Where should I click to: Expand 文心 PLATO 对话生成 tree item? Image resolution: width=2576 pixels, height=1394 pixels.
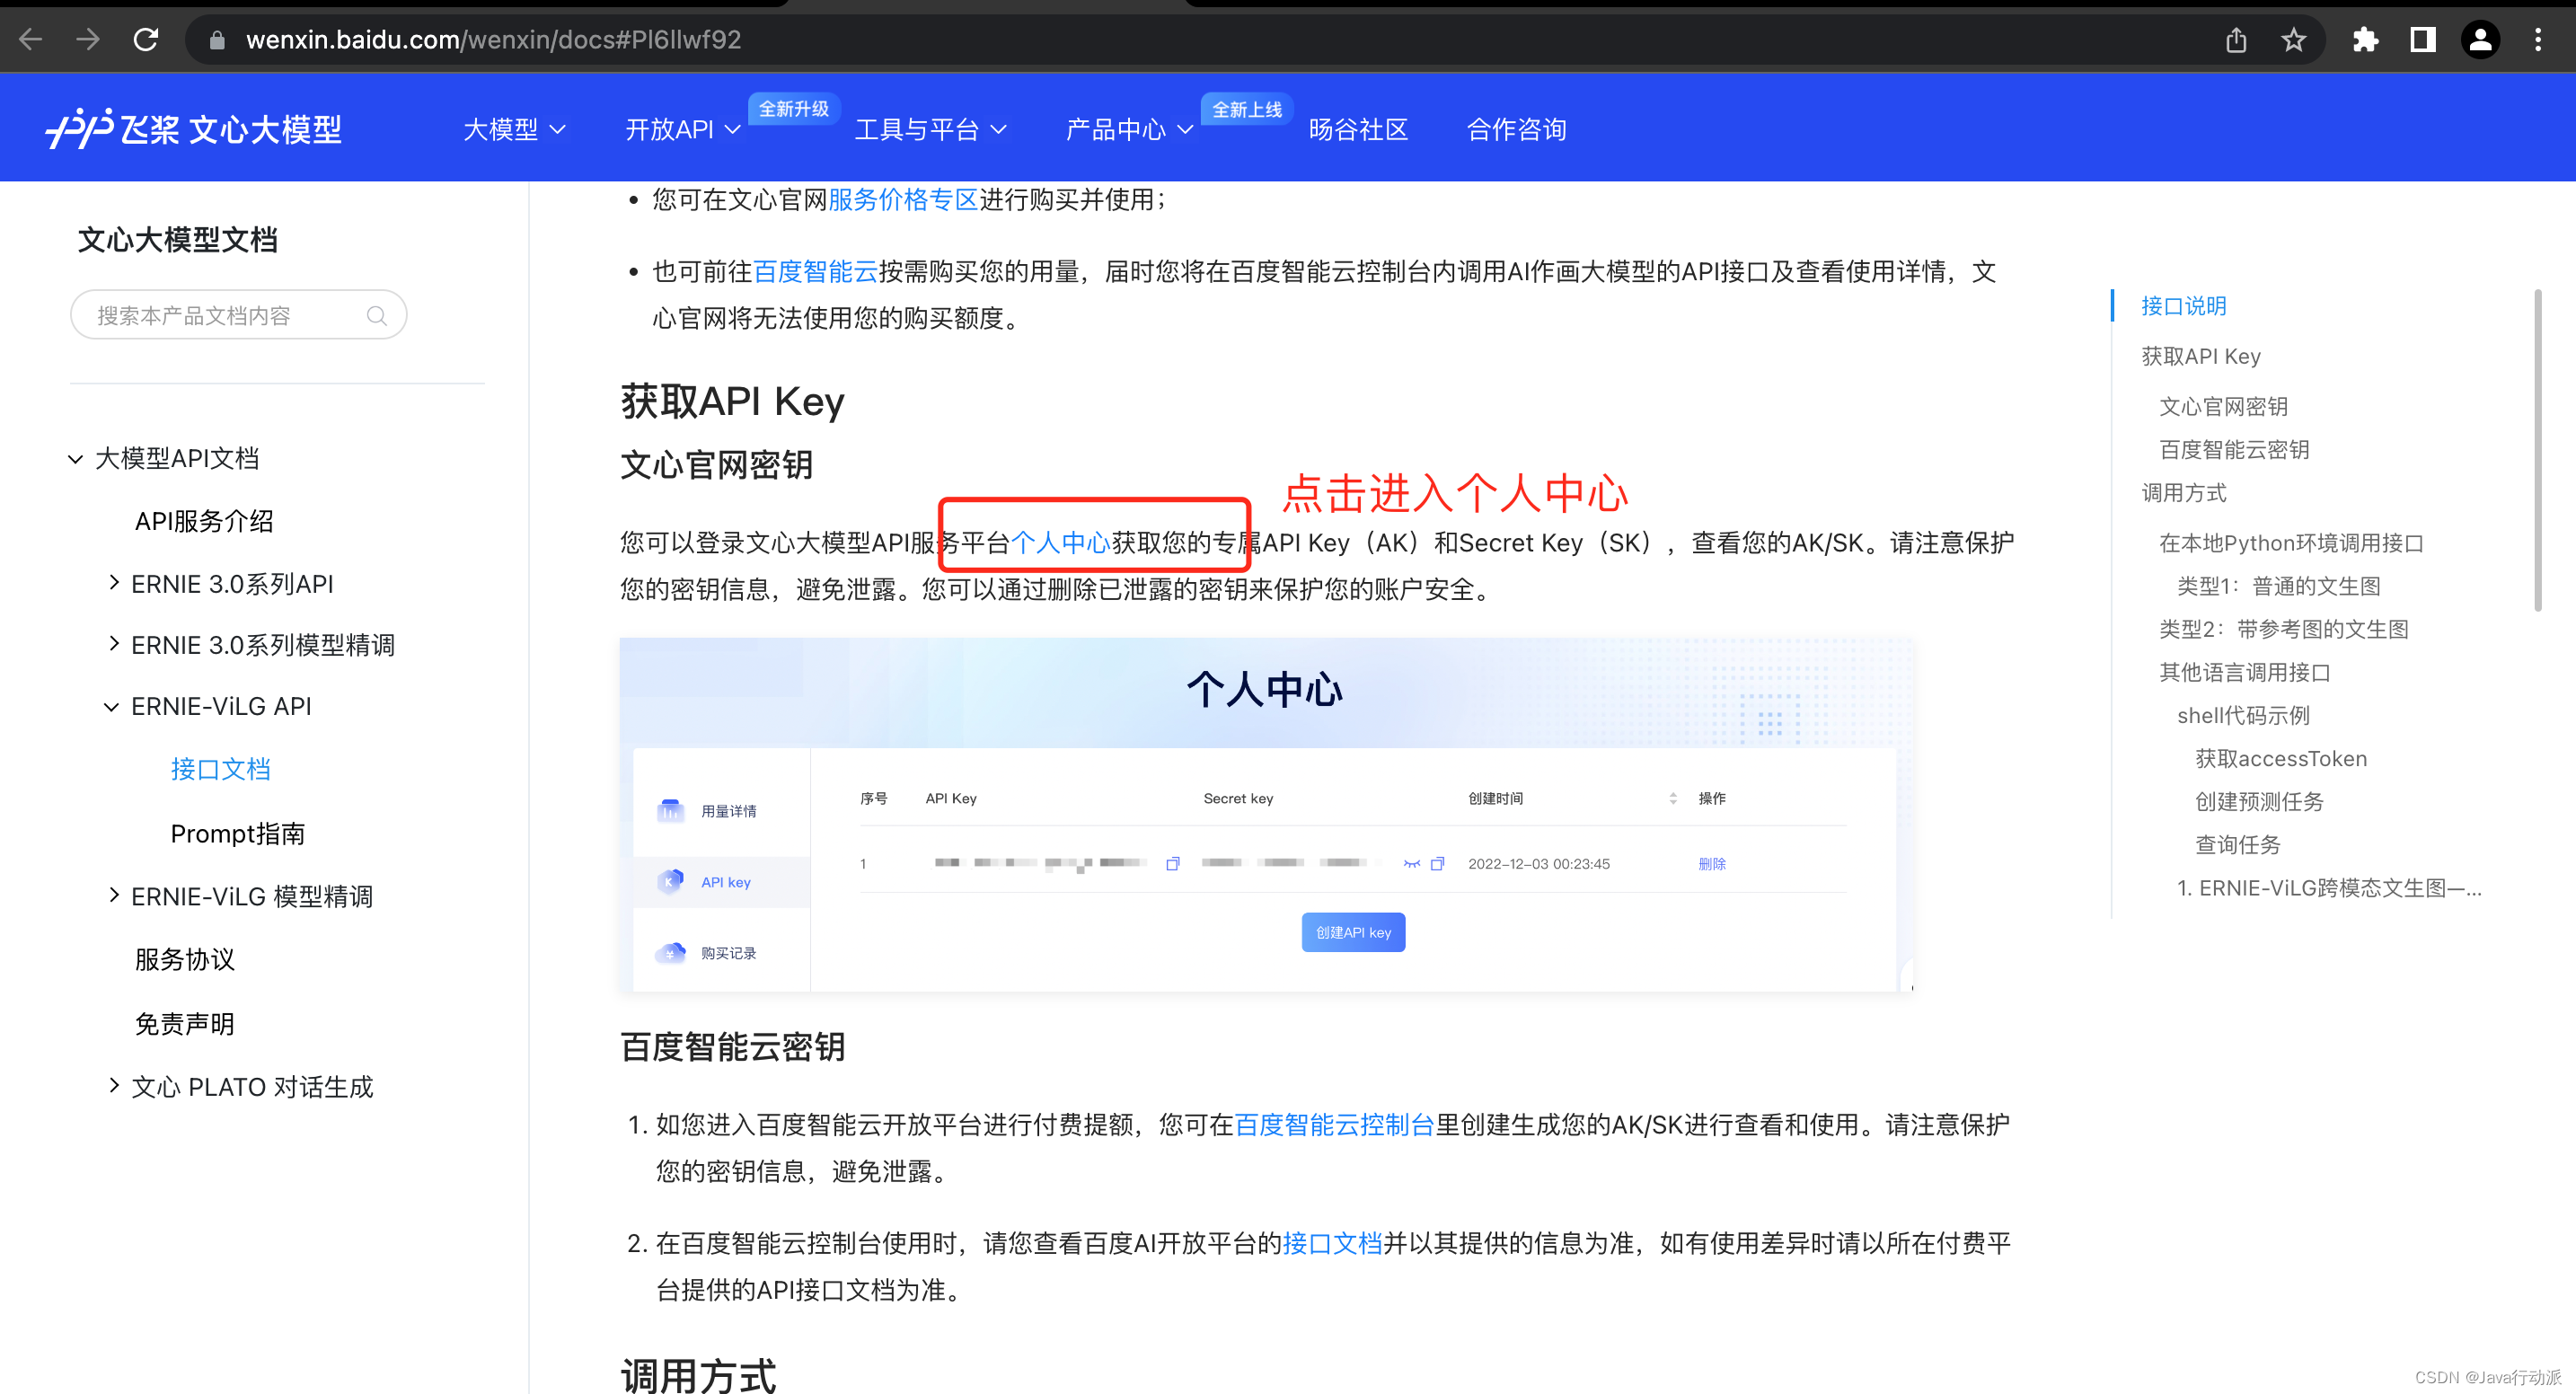[113, 1086]
